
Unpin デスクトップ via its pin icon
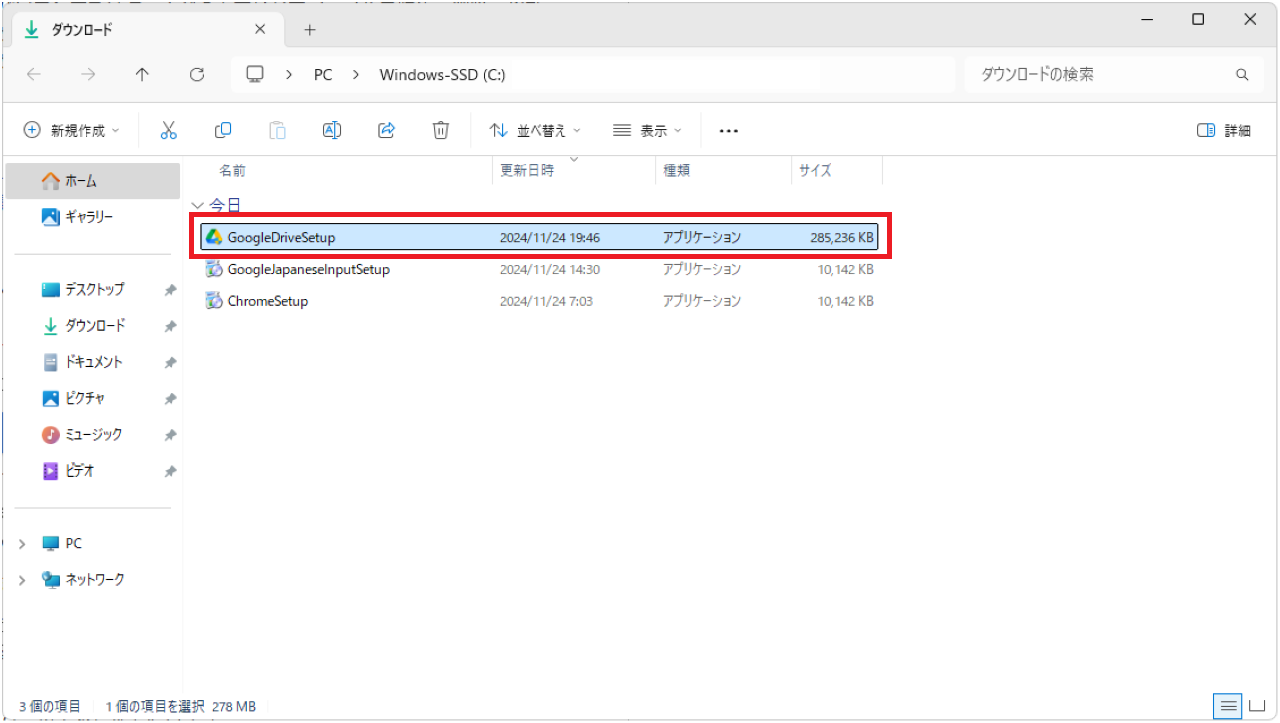click(170, 290)
